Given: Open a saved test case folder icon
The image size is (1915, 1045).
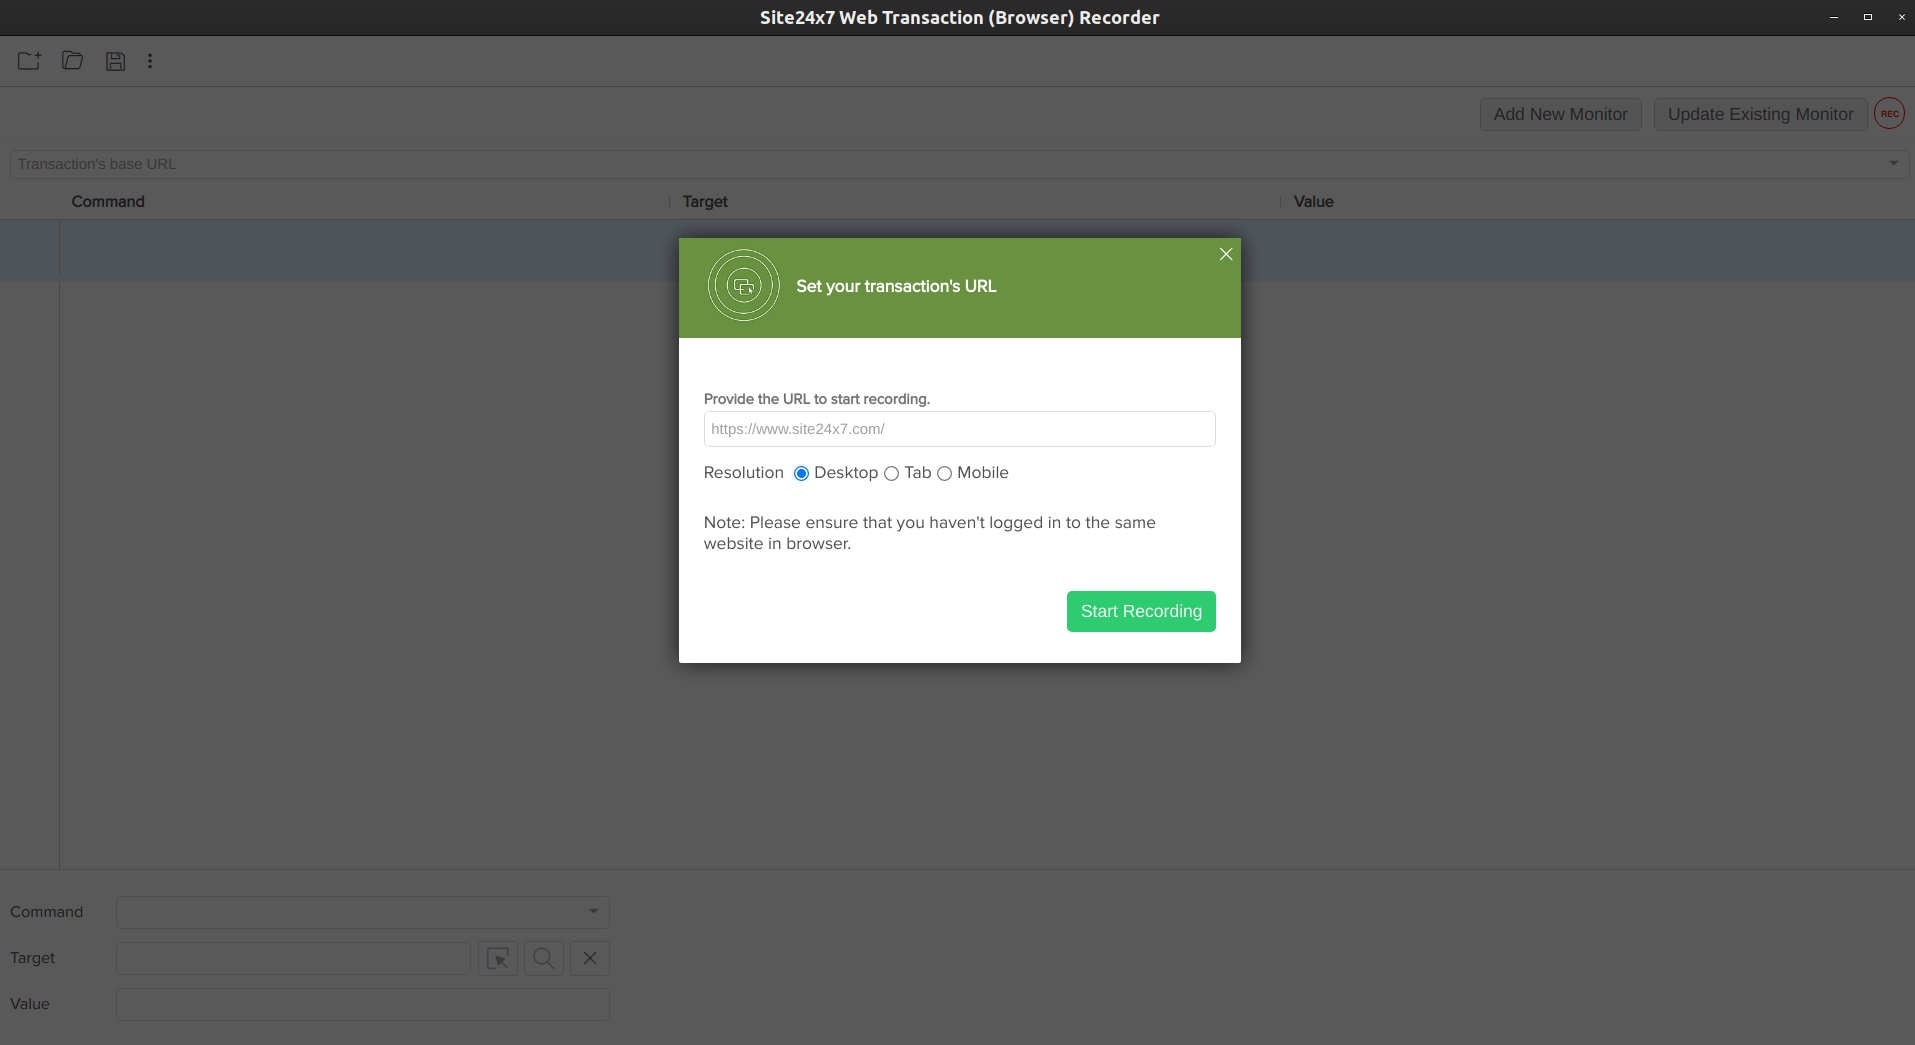Looking at the screenshot, I should click(x=72, y=61).
